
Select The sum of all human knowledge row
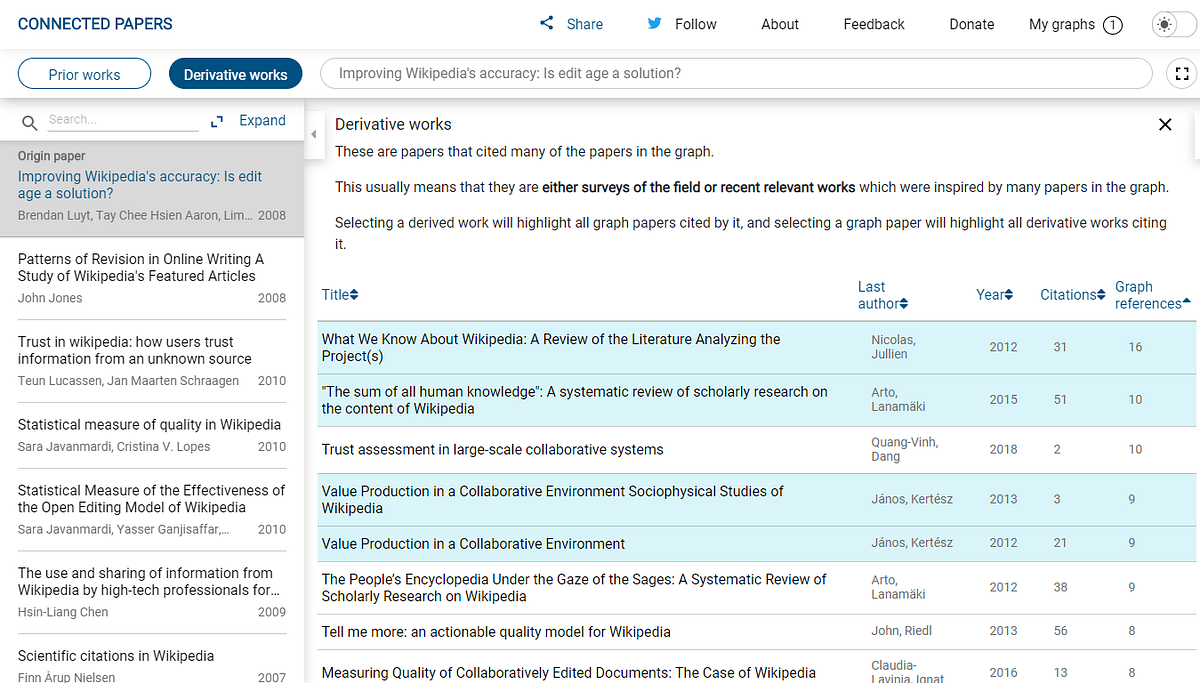[x=757, y=400]
